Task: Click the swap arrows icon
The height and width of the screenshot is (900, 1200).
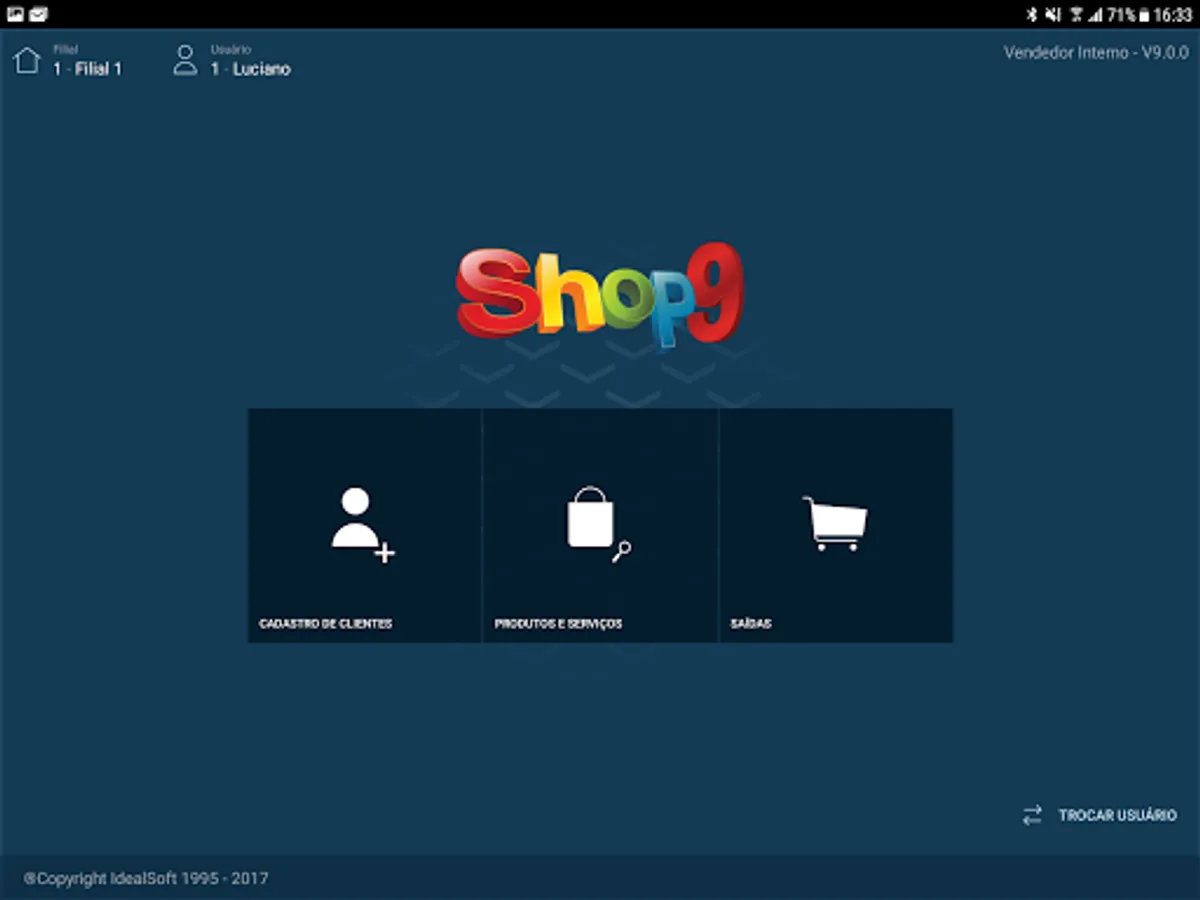Action: coord(1032,815)
